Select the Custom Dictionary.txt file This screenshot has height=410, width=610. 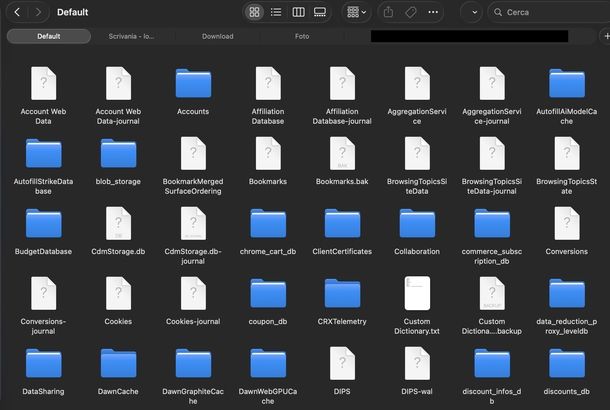[417, 306]
